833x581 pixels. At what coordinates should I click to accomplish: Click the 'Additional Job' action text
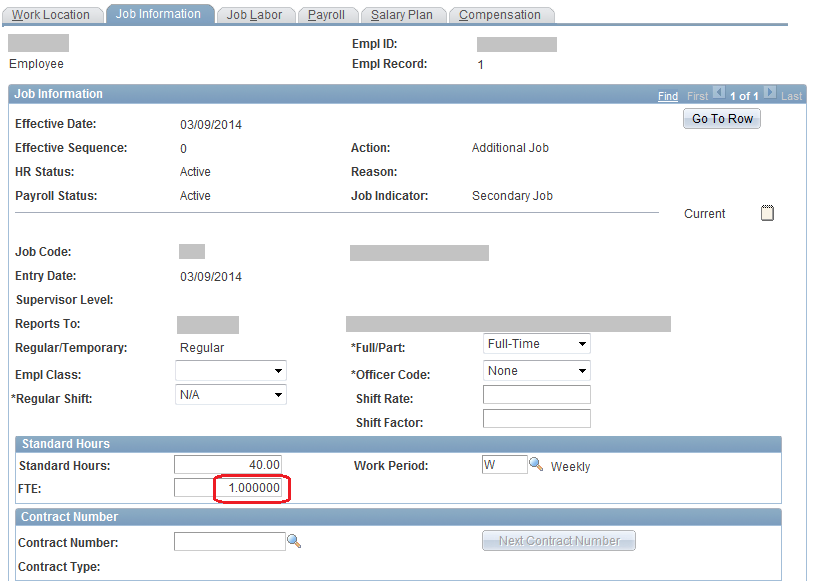point(510,148)
